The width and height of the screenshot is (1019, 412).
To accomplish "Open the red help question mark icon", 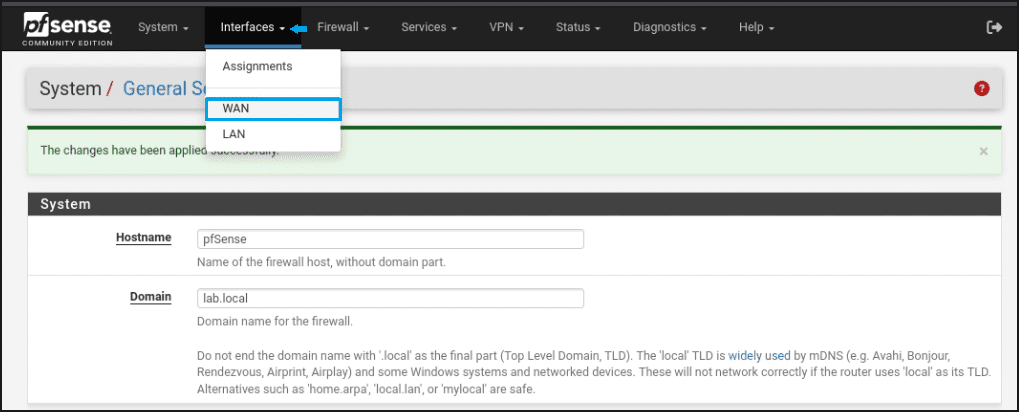I will pos(981,89).
